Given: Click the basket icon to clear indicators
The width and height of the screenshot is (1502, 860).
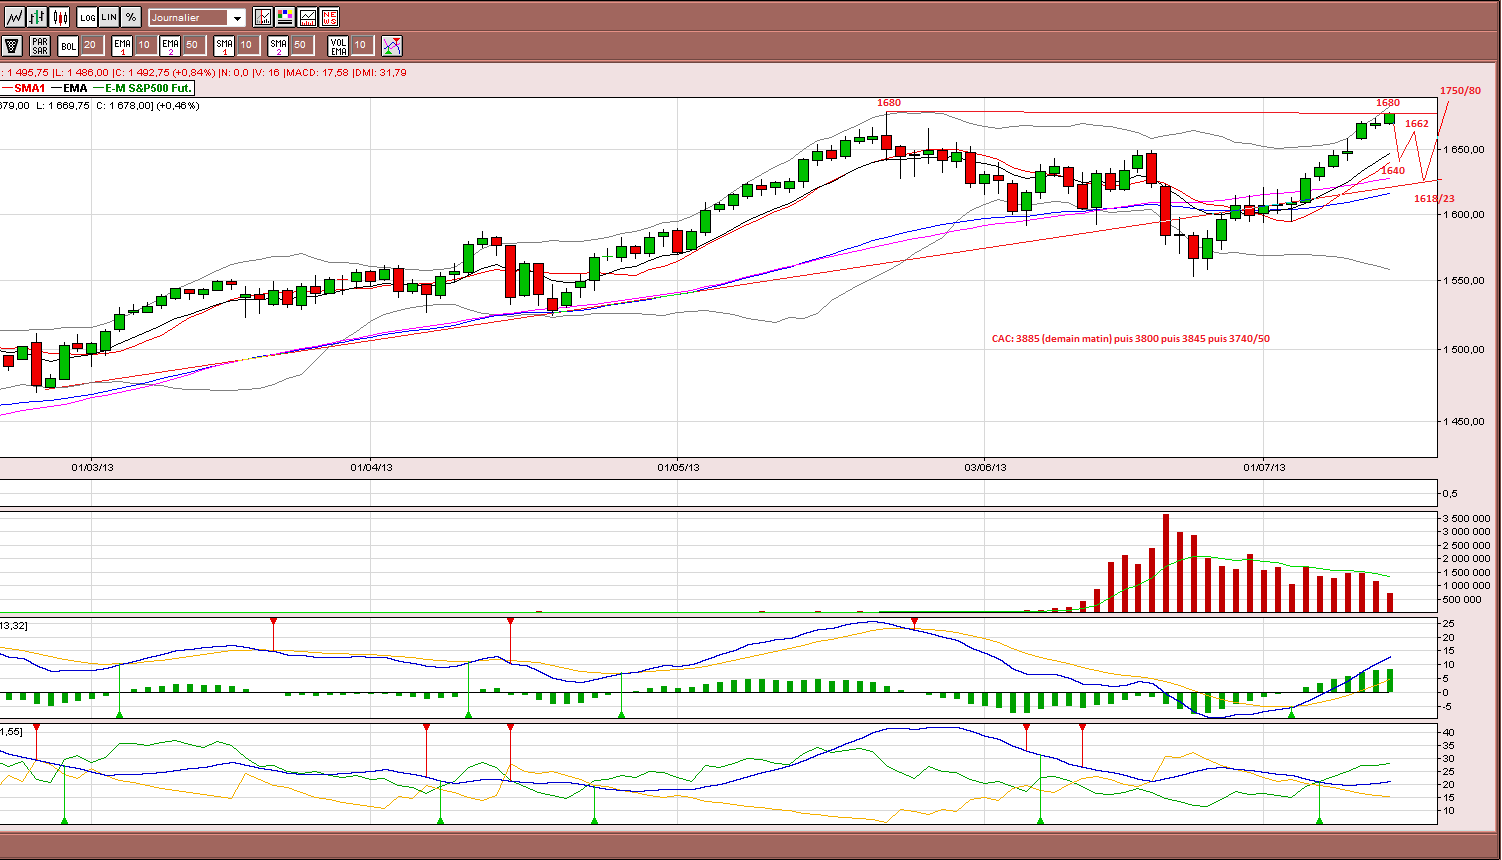Looking at the screenshot, I should (12, 45).
